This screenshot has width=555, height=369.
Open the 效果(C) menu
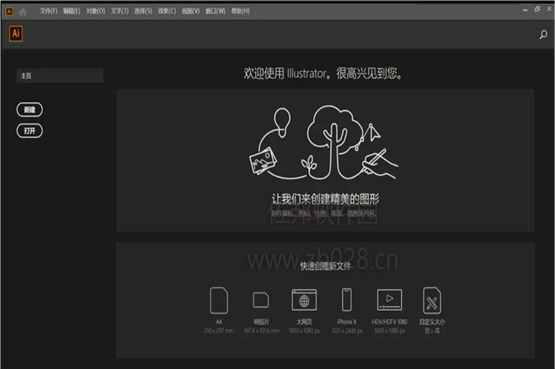(x=167, y=11)
